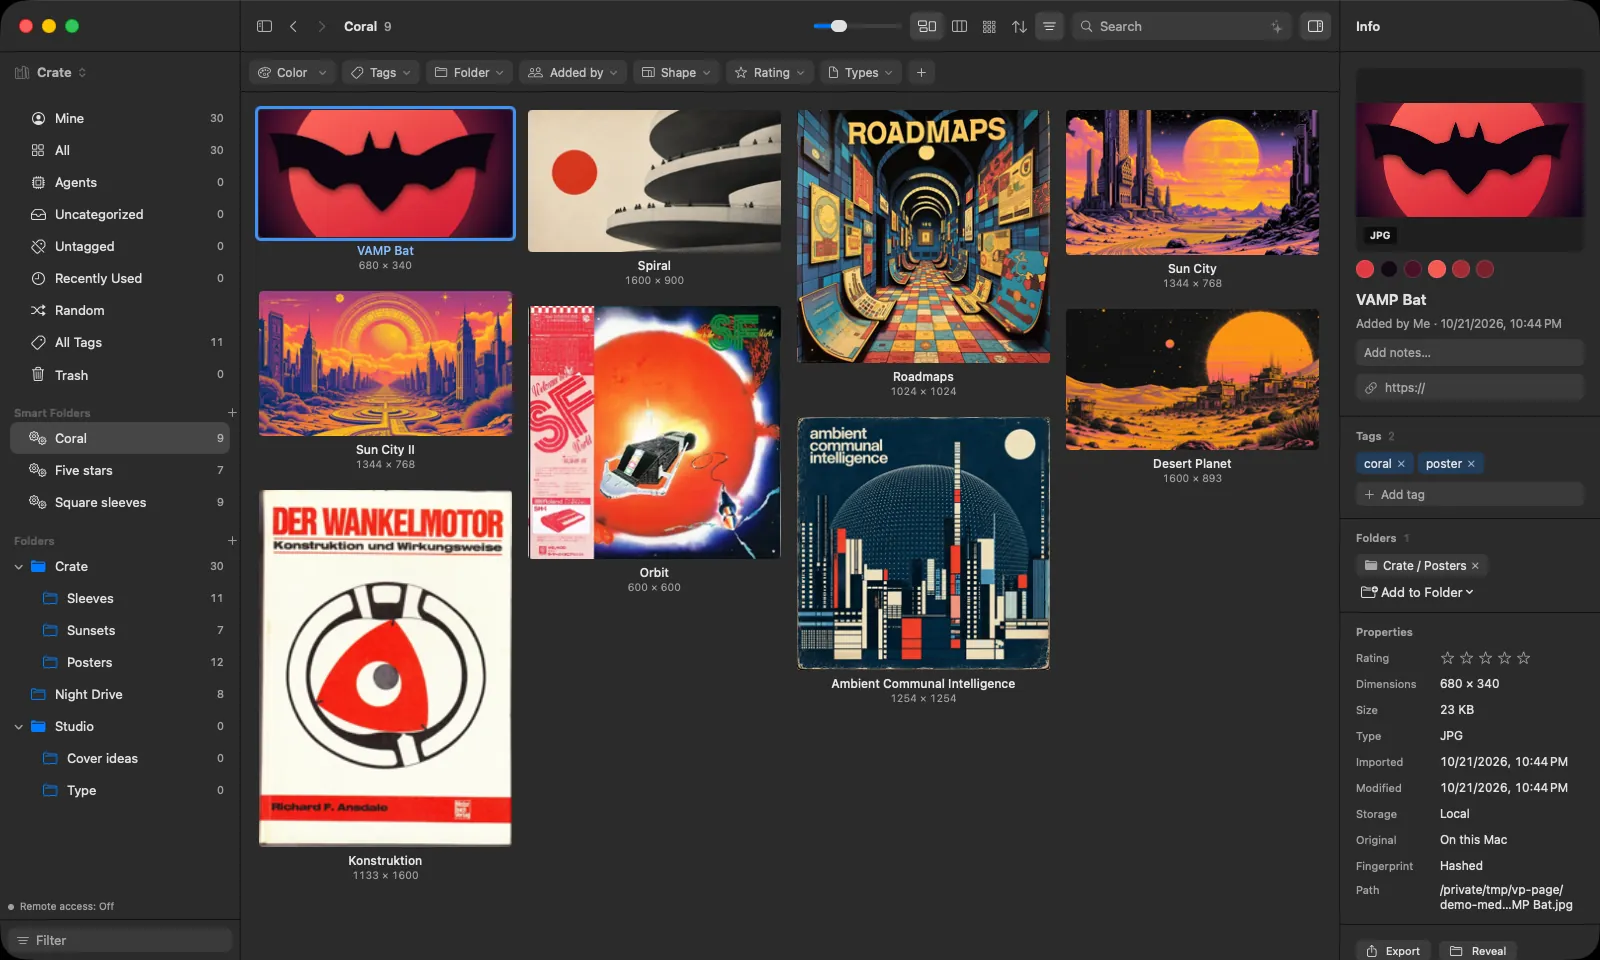Open the Sunsets folder
Viewport: 1600px width, 960px height.
pos(120,630)
